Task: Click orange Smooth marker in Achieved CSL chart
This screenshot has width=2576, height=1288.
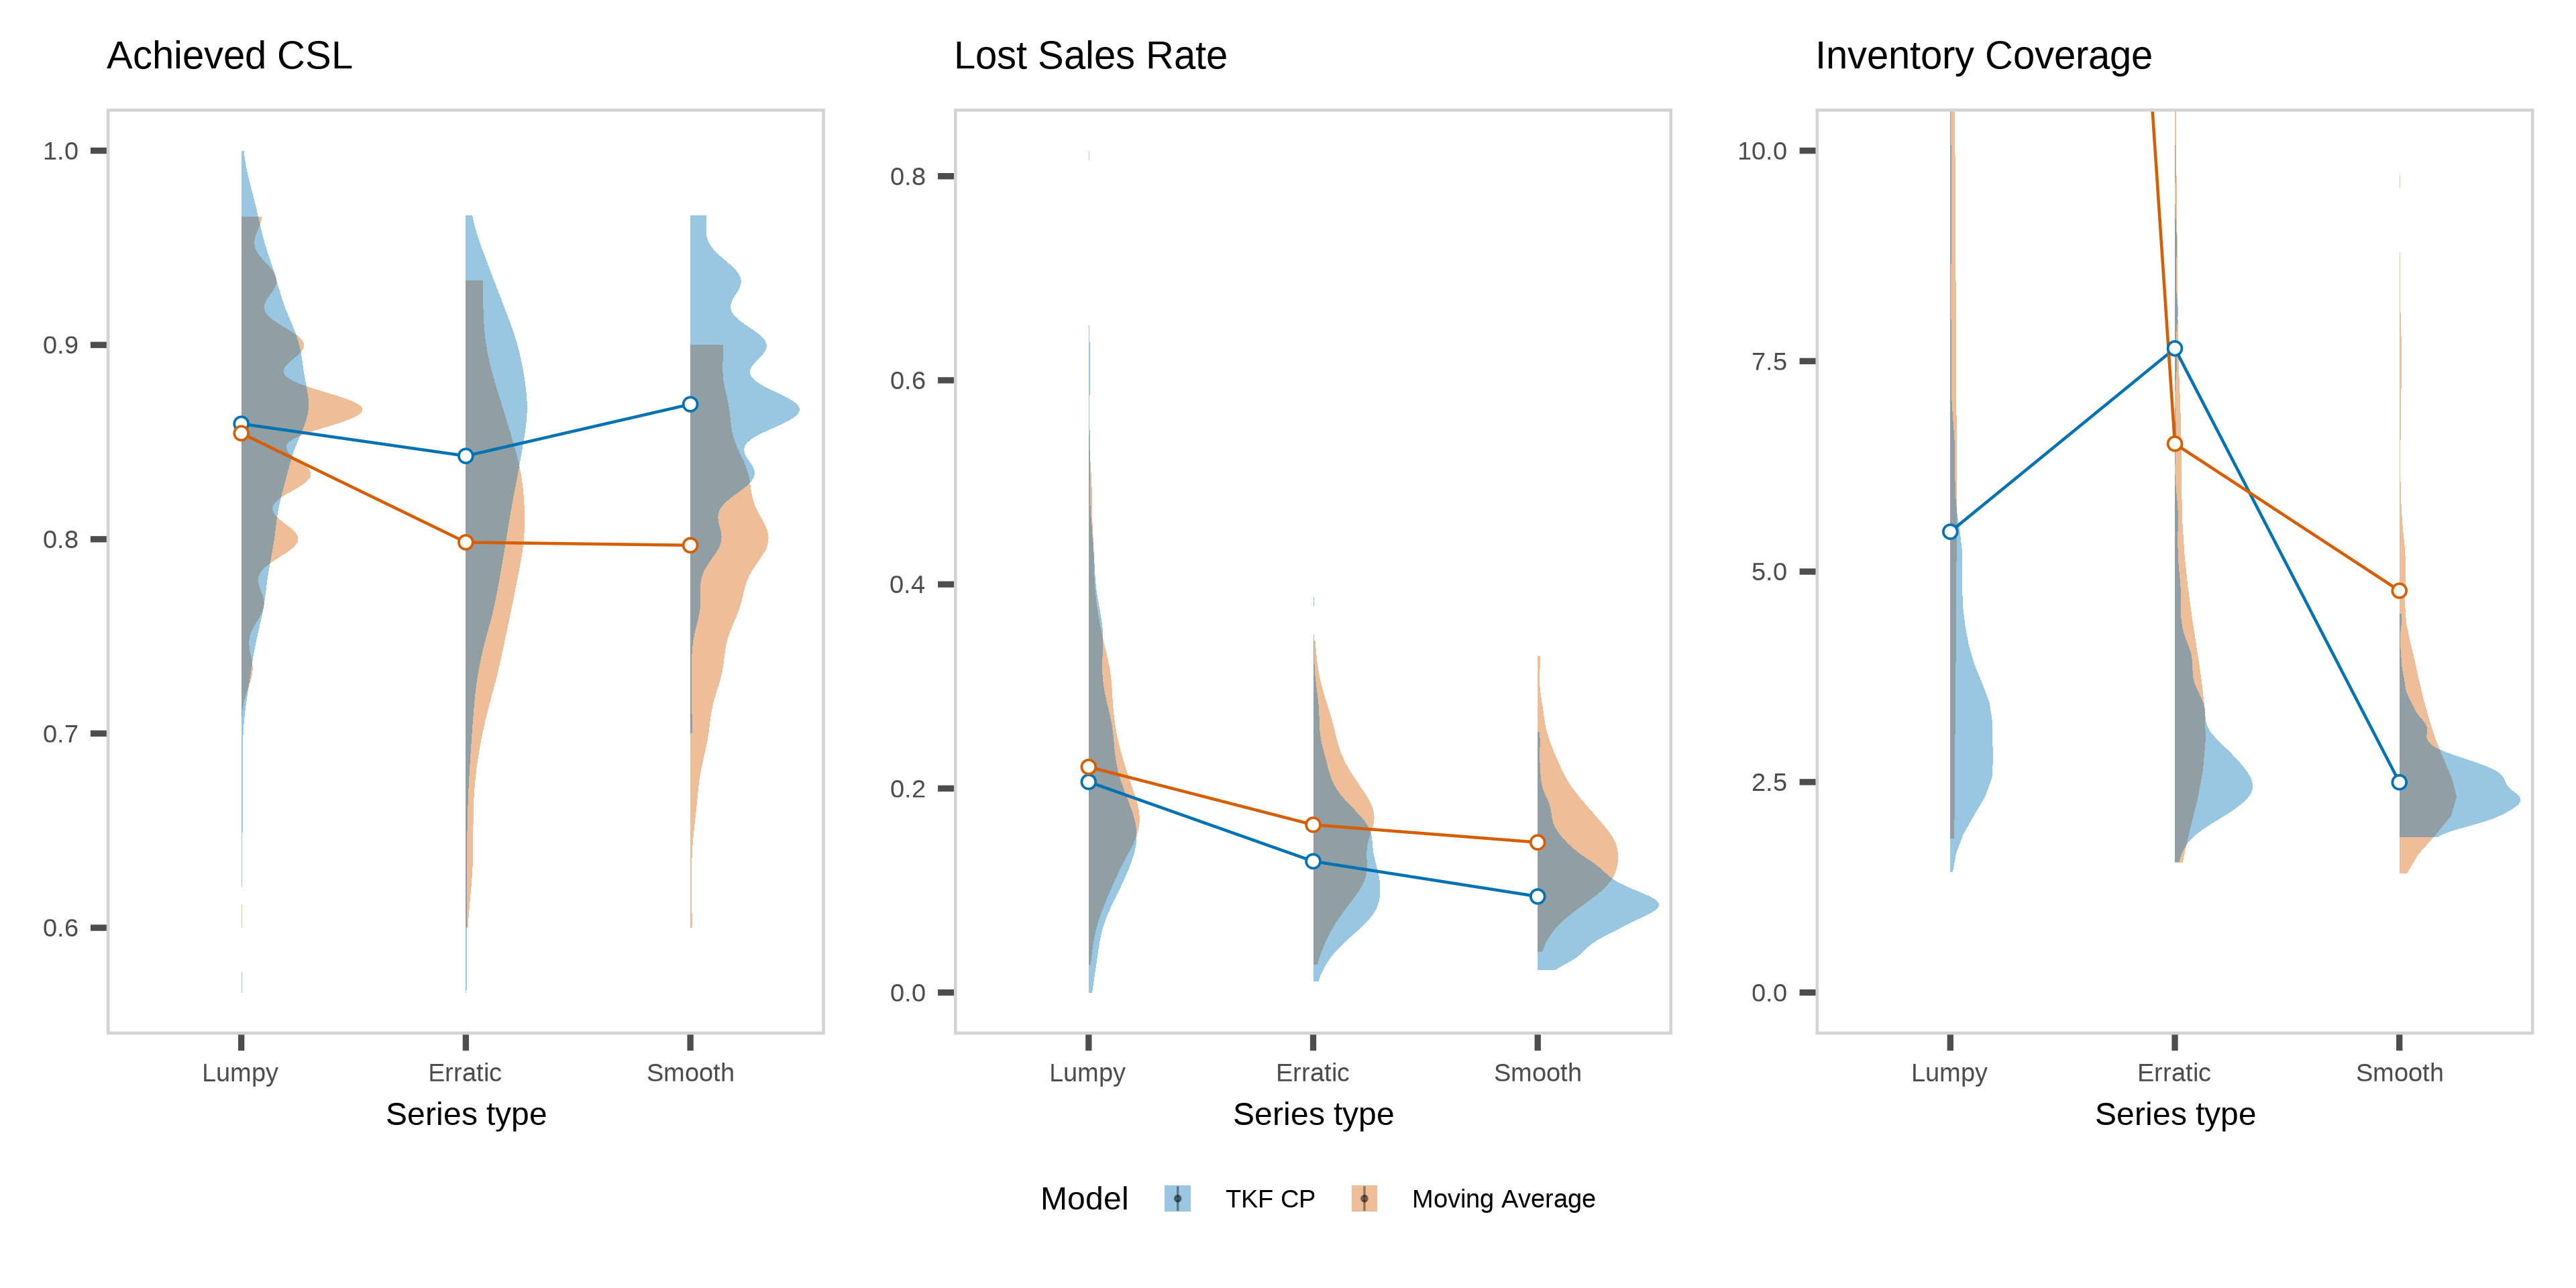Action: pyautogui.click(x=690, y=545)
